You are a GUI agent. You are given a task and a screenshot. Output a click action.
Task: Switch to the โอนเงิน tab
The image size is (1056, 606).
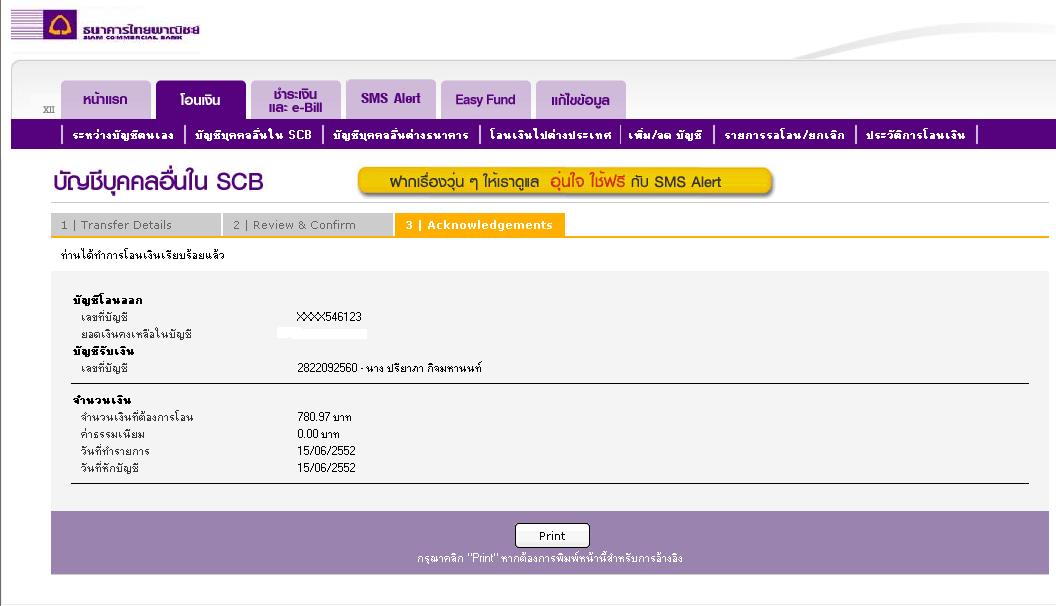click(201, 100)
